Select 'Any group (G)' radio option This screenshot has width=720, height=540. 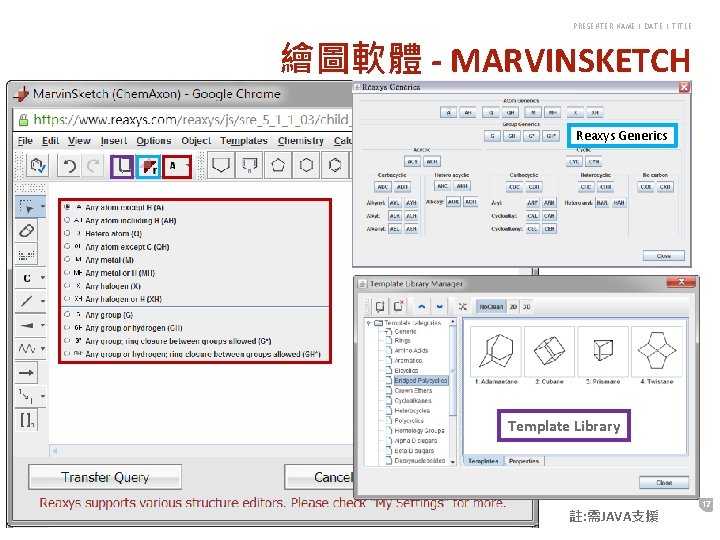[68, 315]
